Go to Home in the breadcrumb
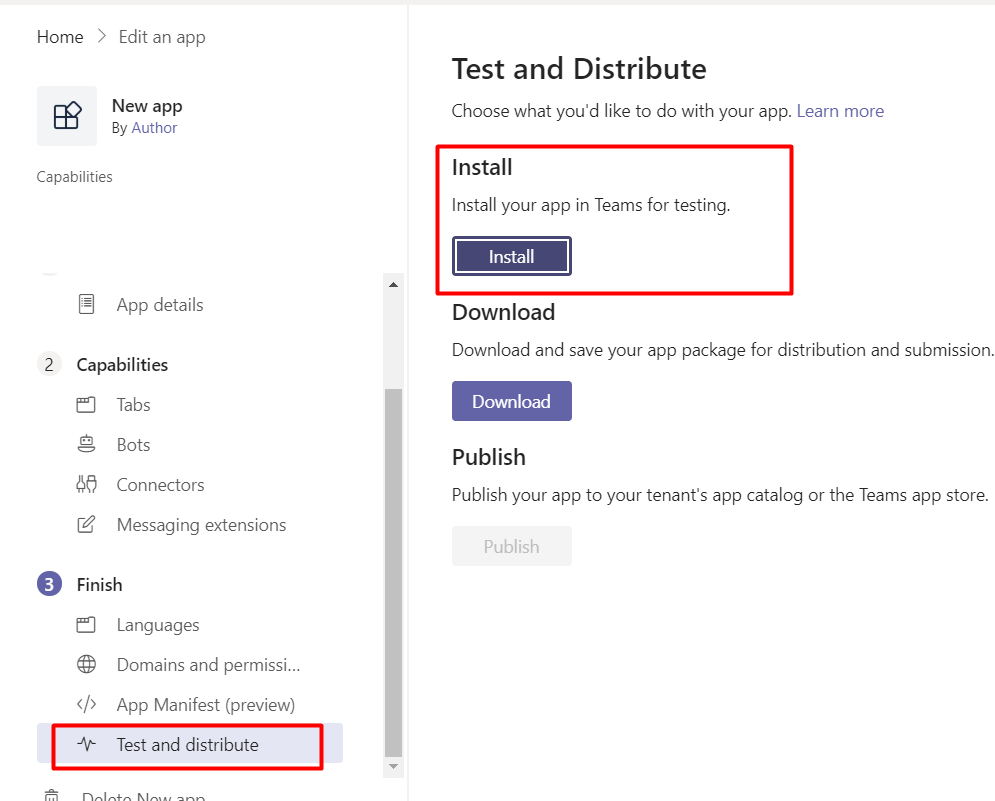The width and height of the screenshot is (995, 801). (60, 37)
